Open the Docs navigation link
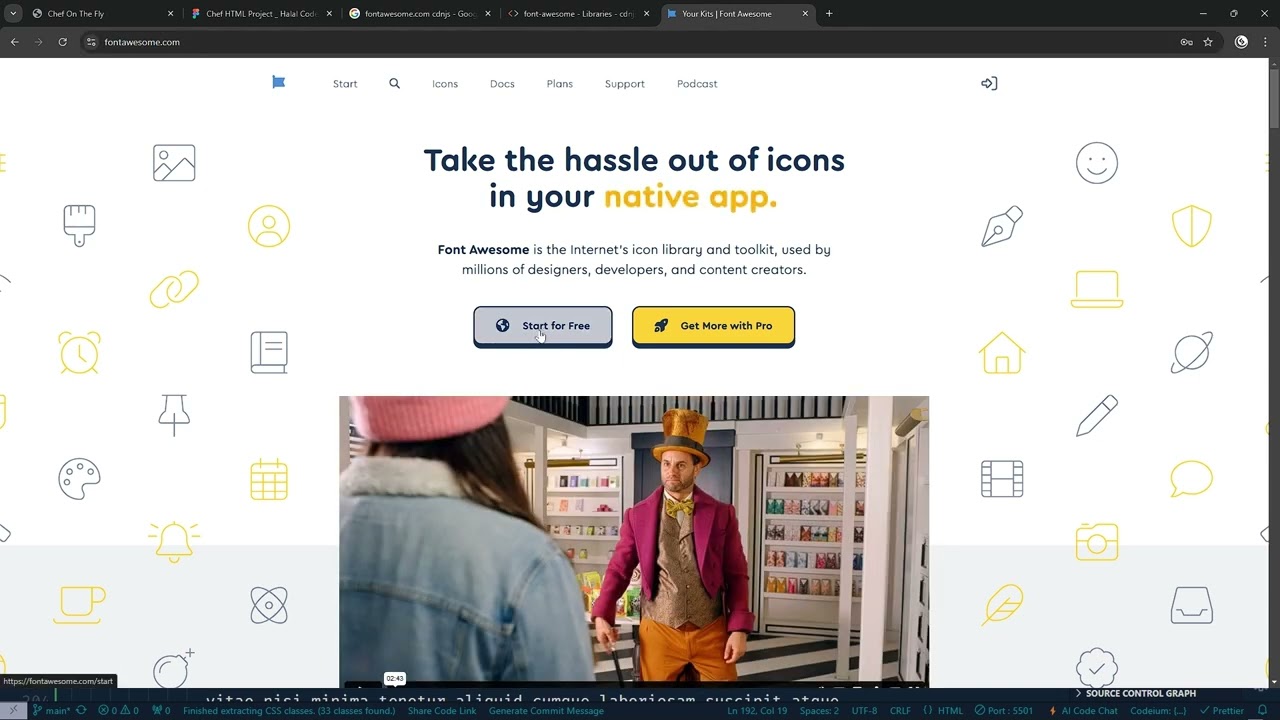Image resolution: width=1280 pixels, height=720 pixels. [x=502, y=84]
